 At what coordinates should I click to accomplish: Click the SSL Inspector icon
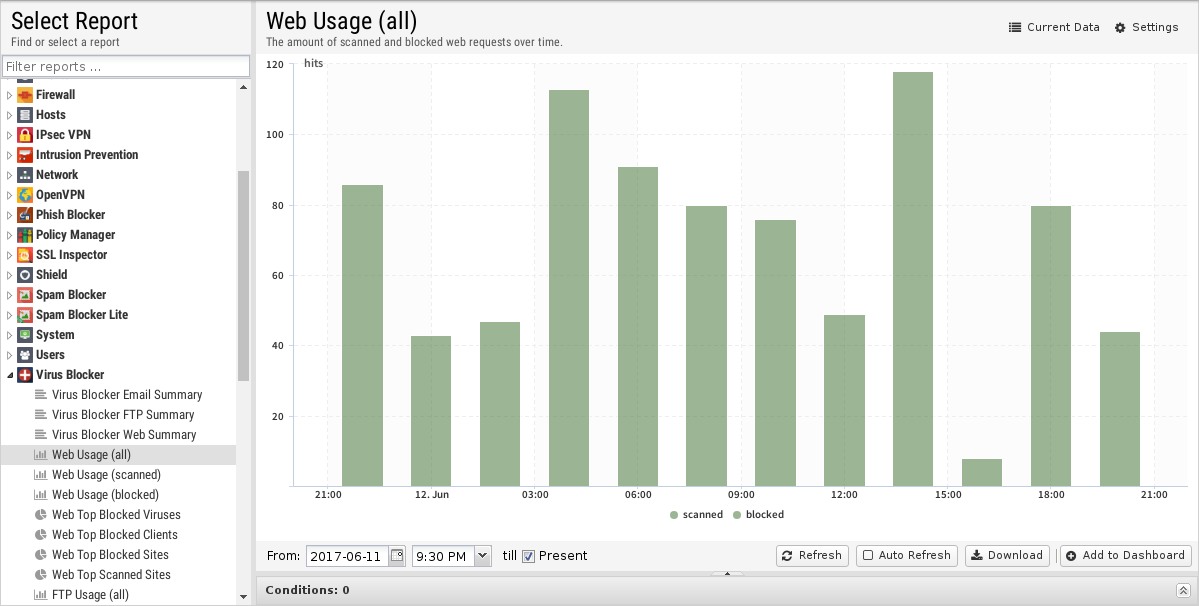[x=25, y=255]
